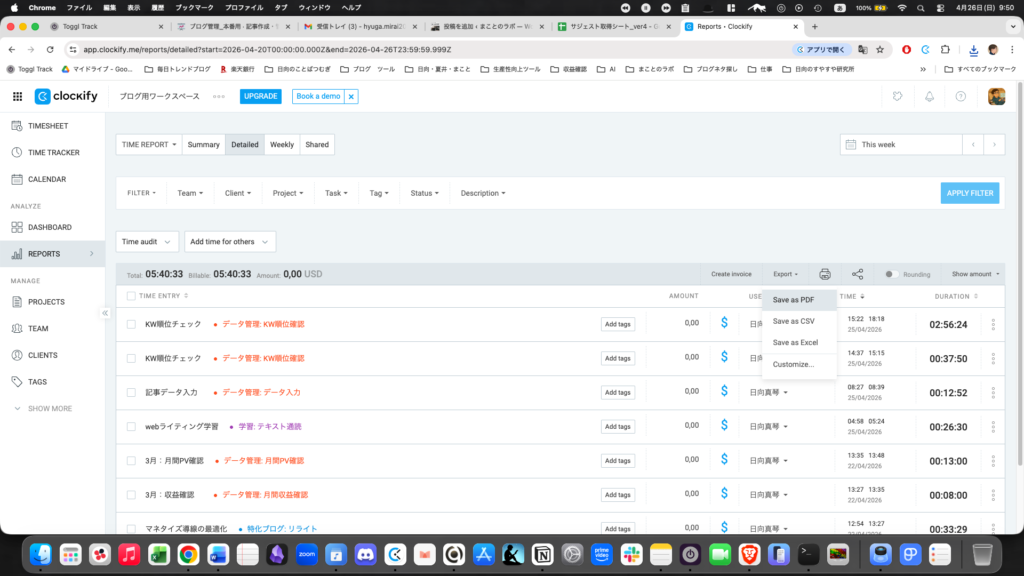Click the UPGRADE button

click(x=259, y=96)
